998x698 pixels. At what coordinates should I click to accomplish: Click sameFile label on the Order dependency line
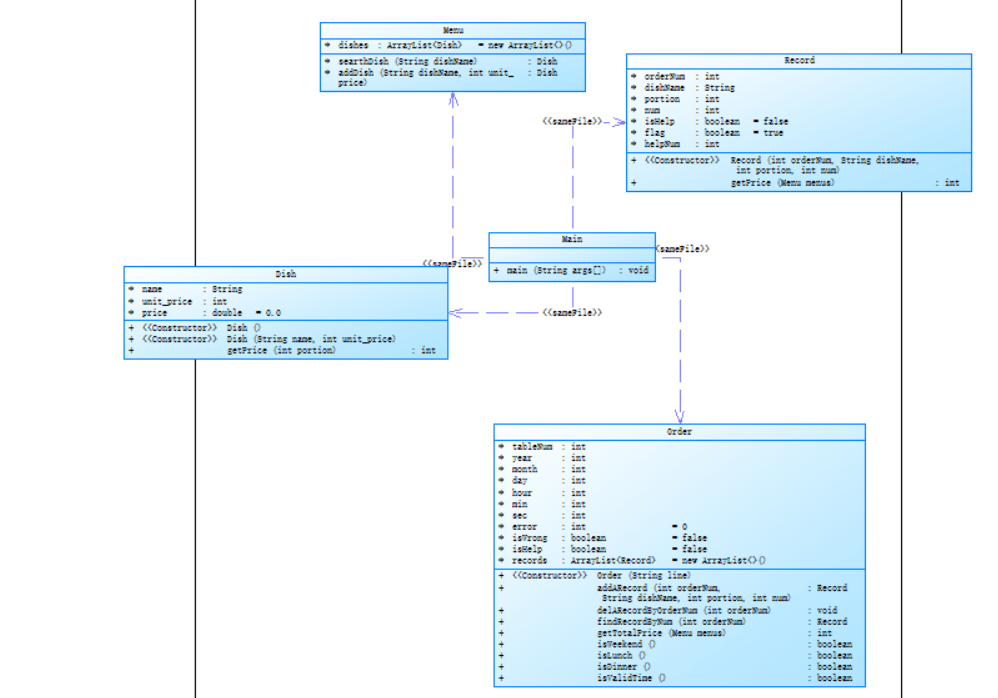[682, 249]
